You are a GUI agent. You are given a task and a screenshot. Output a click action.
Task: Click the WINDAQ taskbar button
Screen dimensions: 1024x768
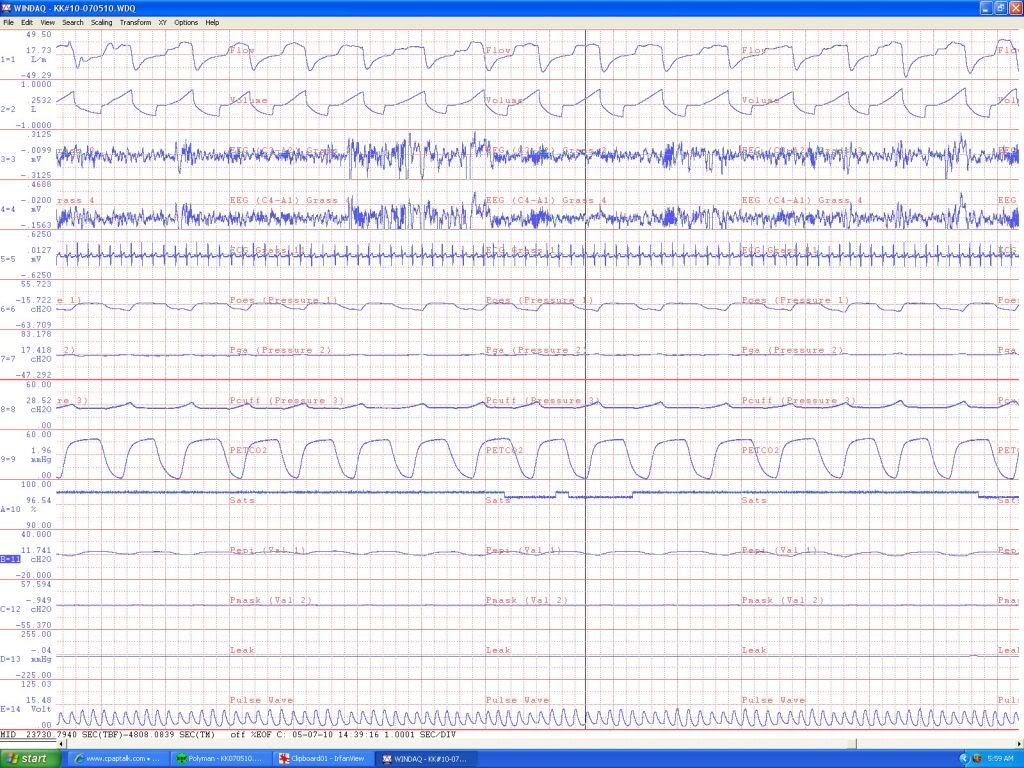(x=421, y=759)
